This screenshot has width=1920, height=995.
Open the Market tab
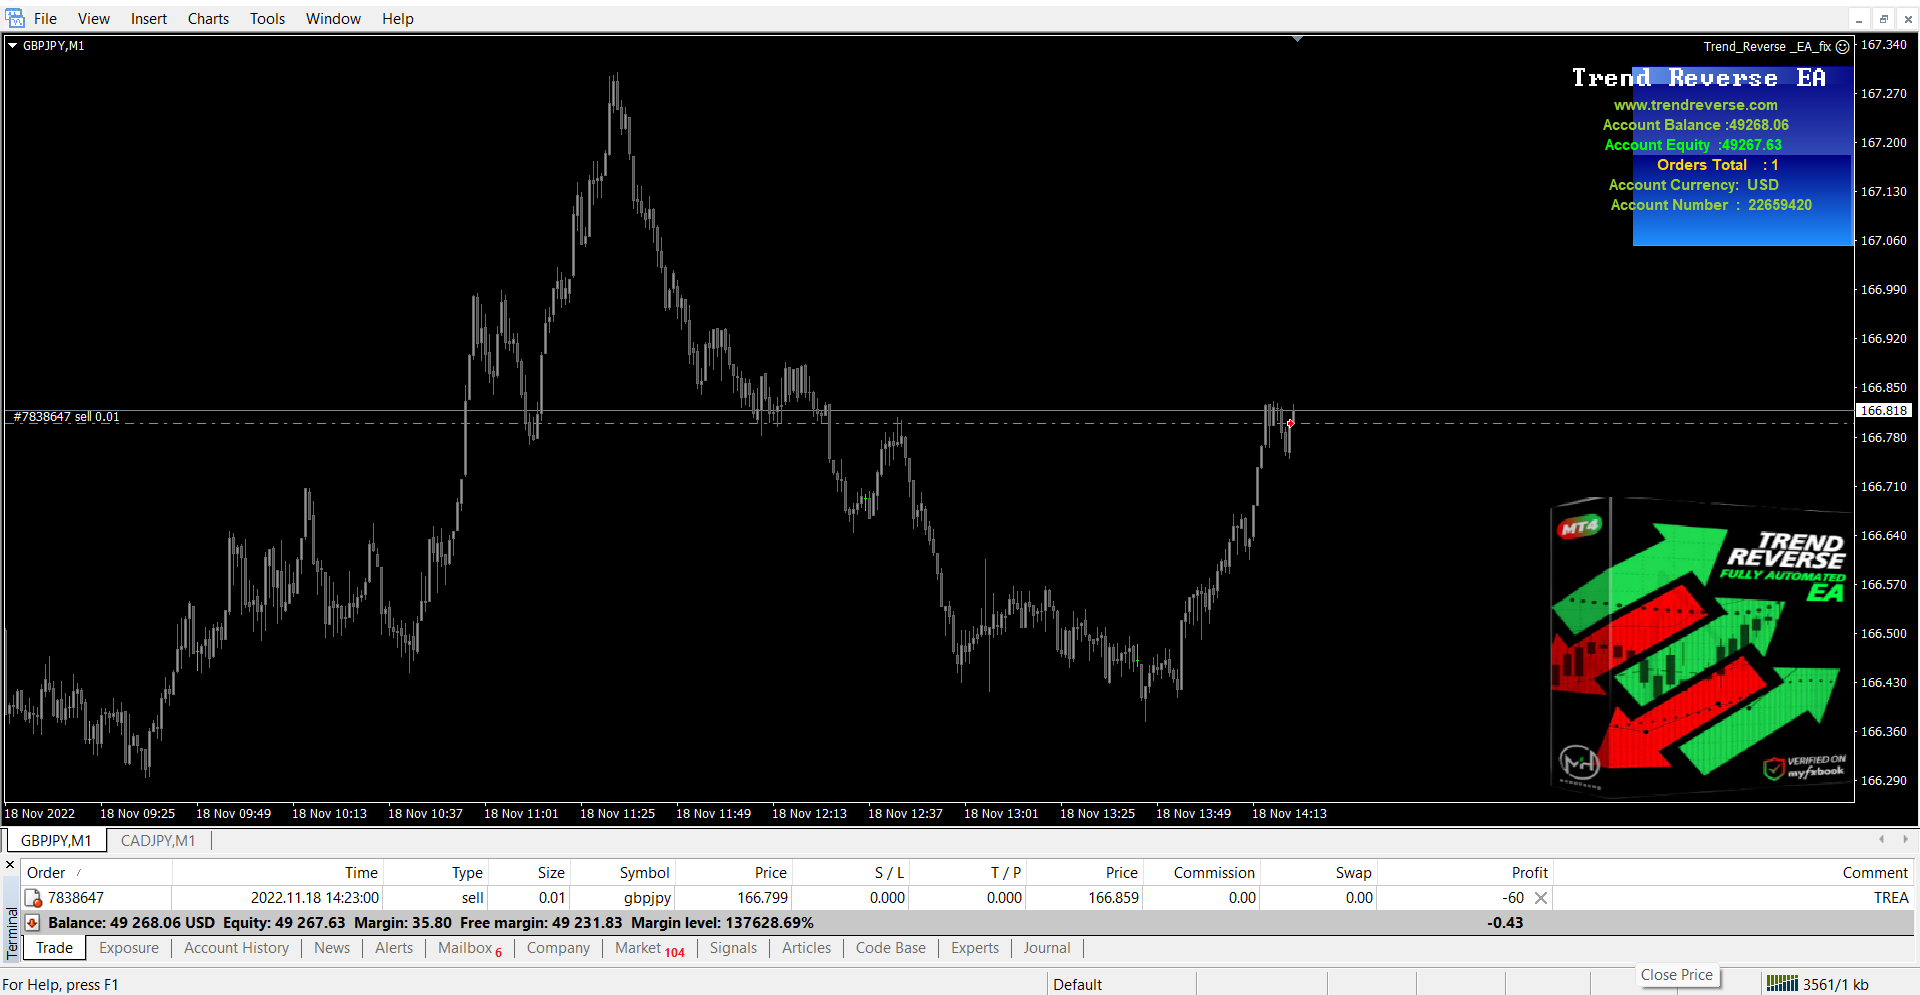pos(649,948)
